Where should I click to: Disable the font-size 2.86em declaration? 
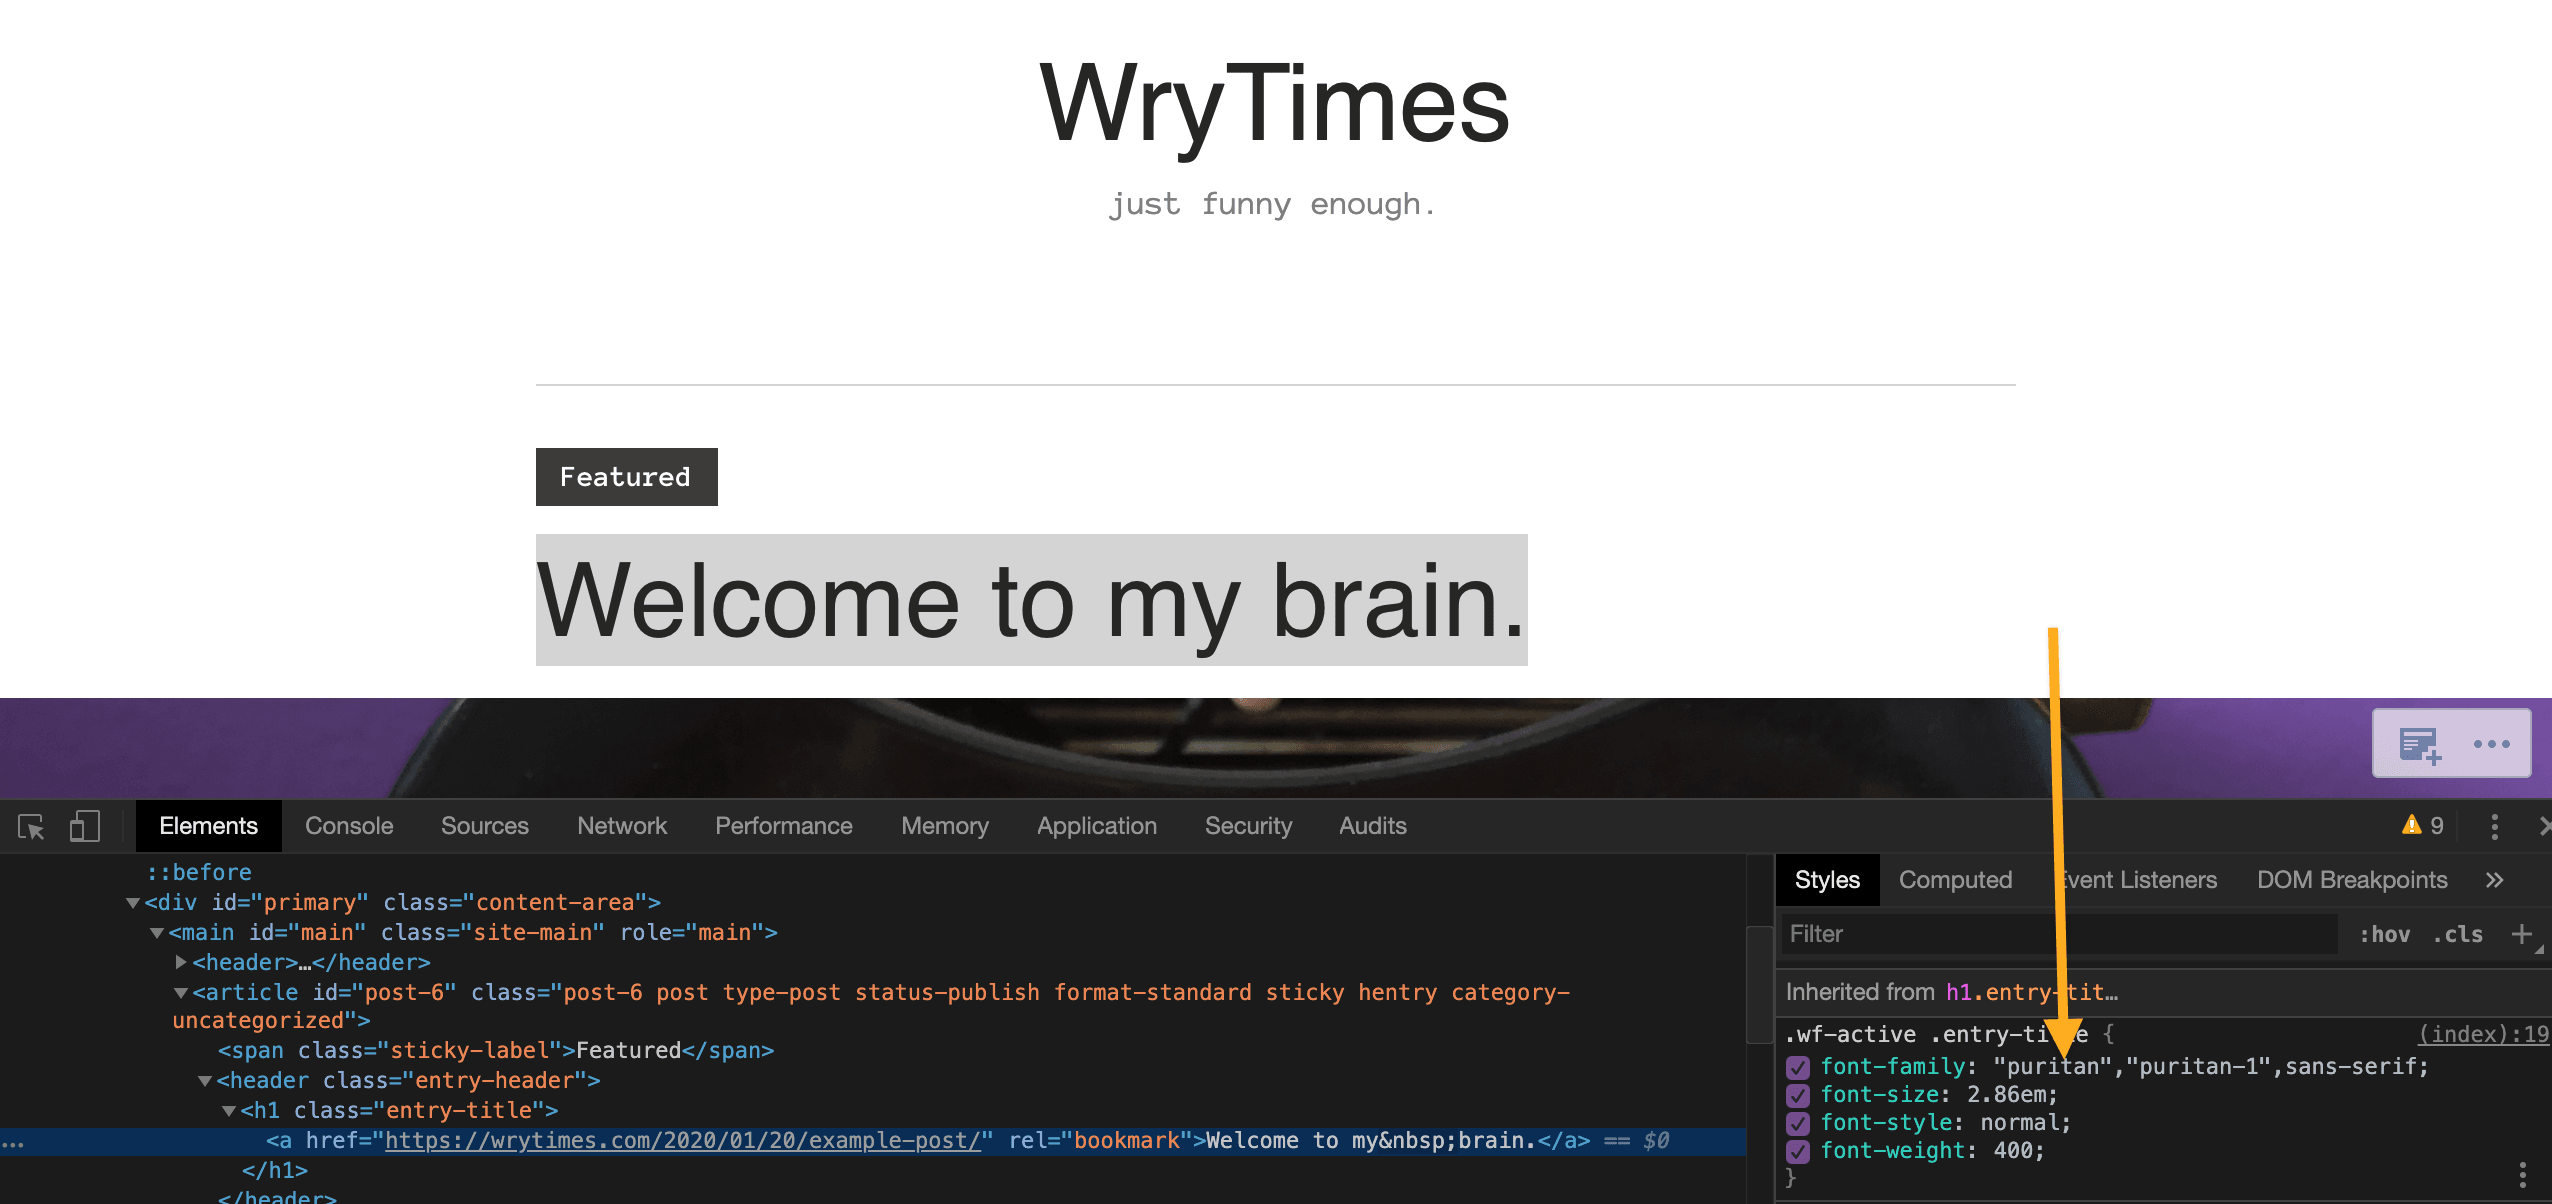coord(1798,1095)
